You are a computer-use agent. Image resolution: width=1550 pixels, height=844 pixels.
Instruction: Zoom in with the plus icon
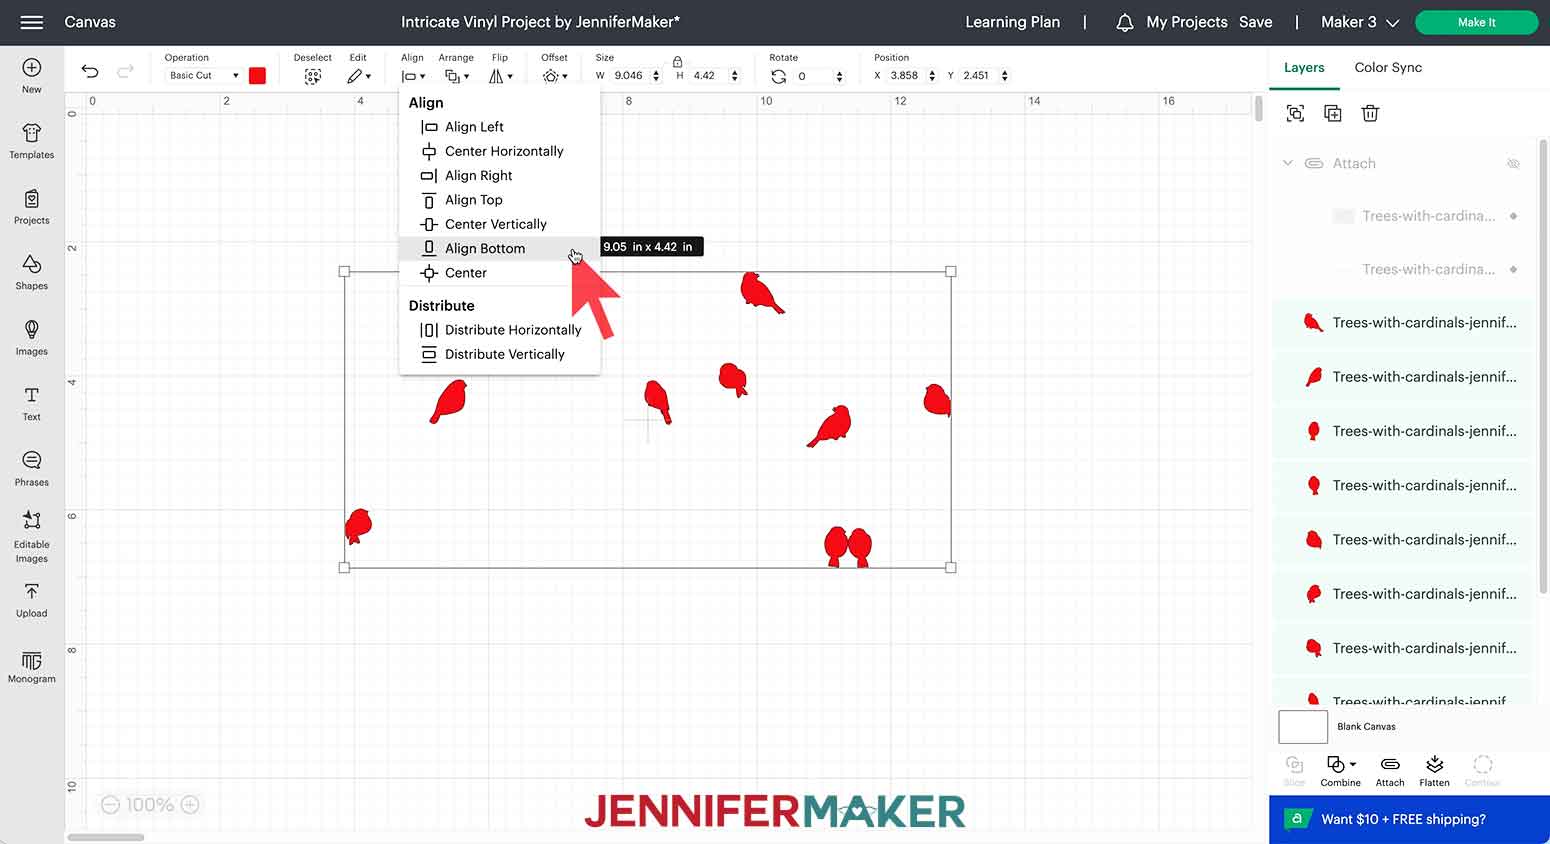pyautogui.click(x=190, y=805)
